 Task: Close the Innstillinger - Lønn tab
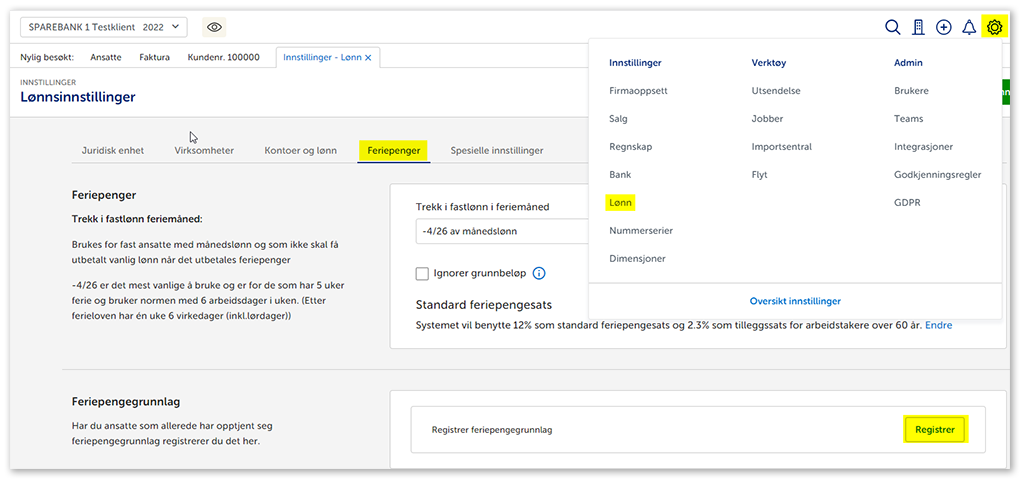pos(368,58)
